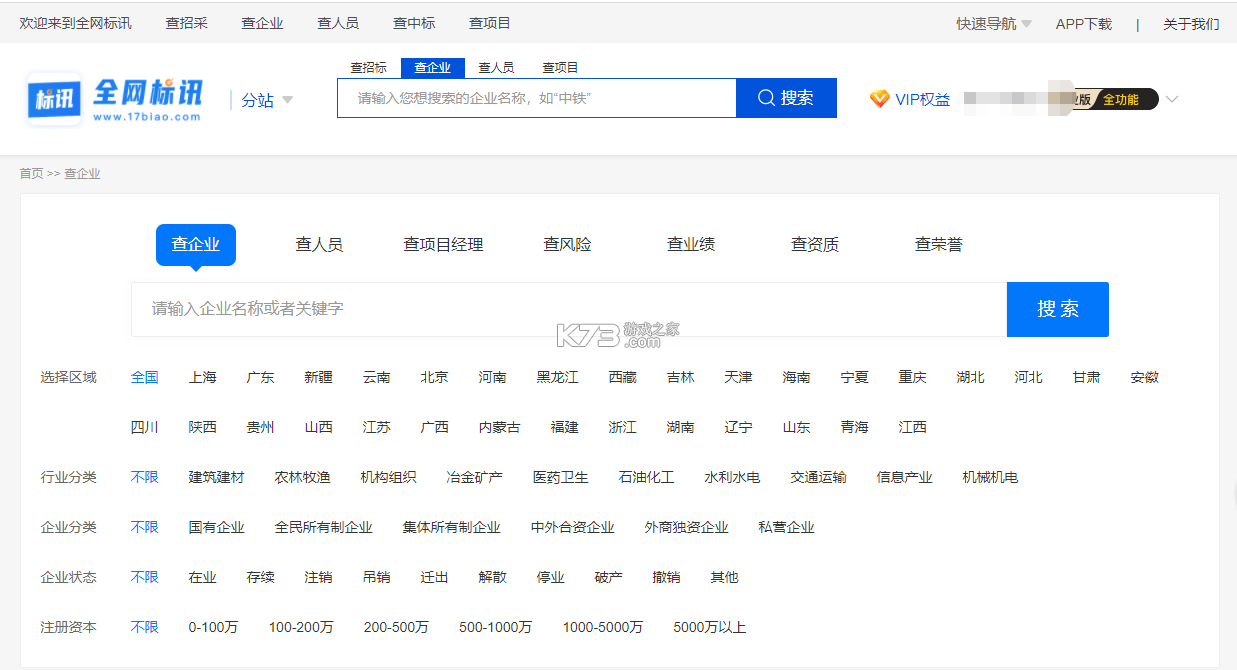This screenshot has height=670, width=1237.
Task: Go to 首页 breadcrumb
Action: 31,173
